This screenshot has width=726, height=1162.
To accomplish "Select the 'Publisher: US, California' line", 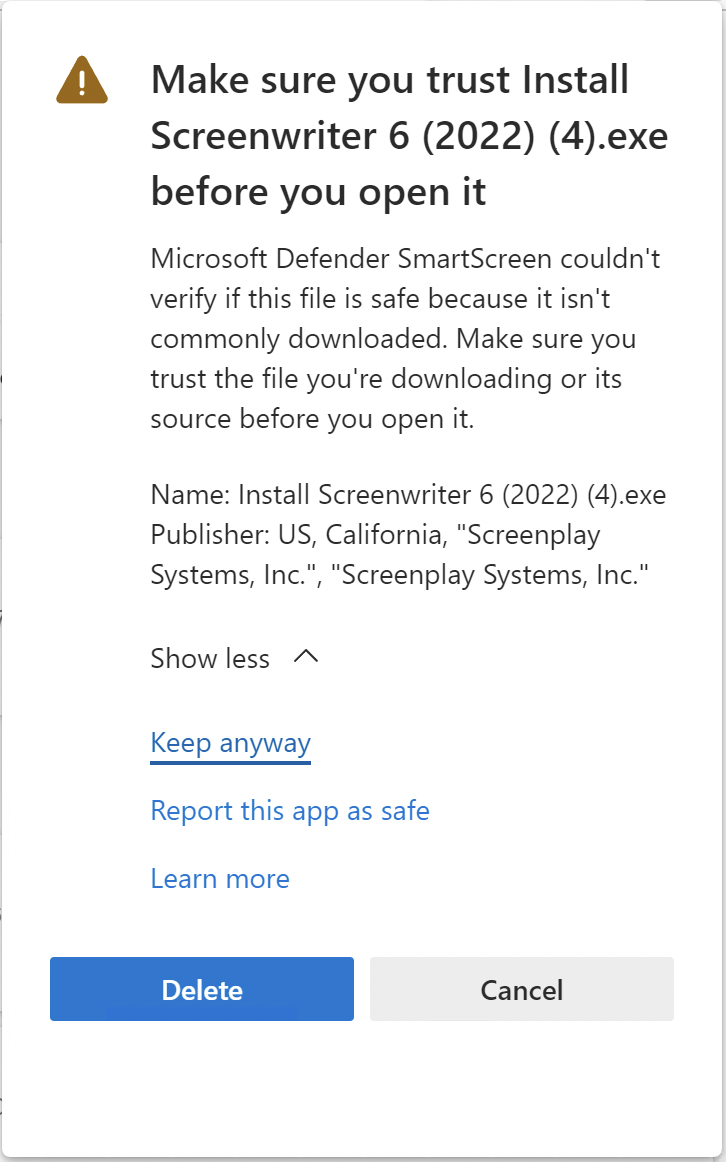I will click(x=375, y=534).
